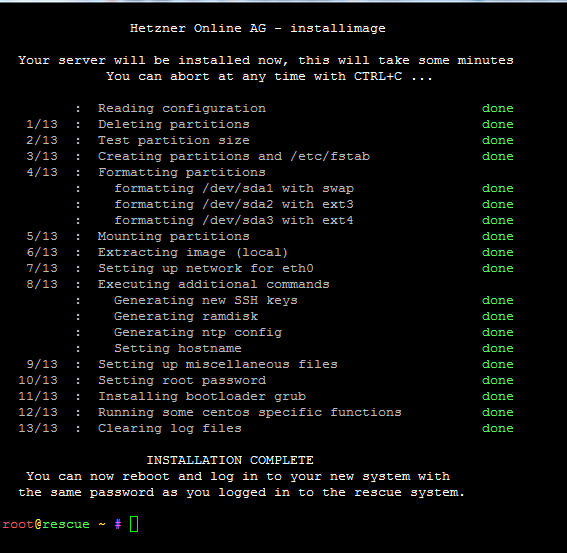Click 'the same password as you logged in' line
Viewport: 567px width, 553px height.
pyautogui.click(x=242, y=492)
